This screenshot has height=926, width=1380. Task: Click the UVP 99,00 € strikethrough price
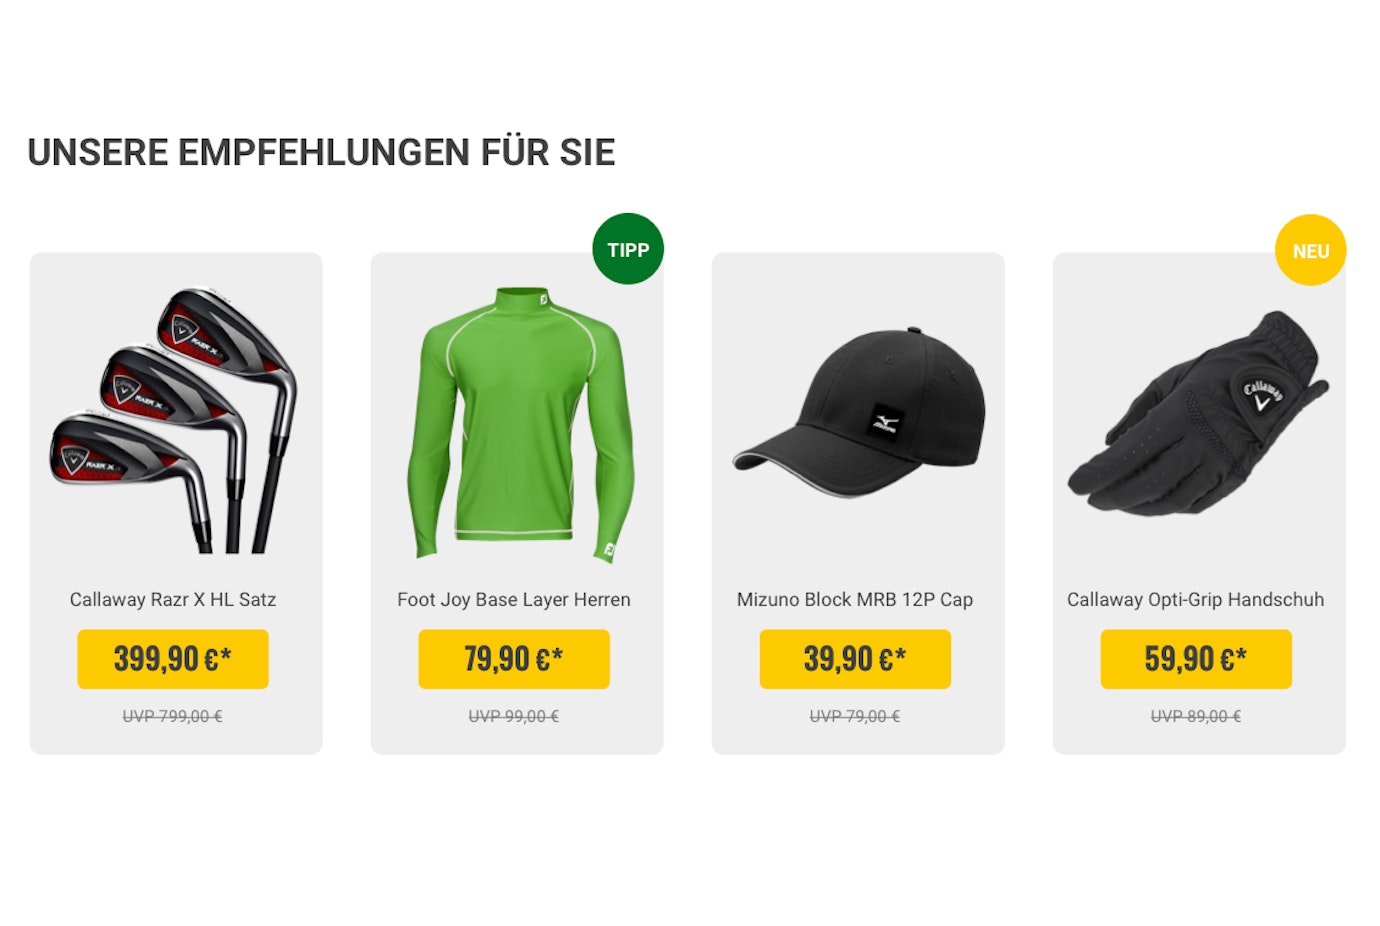tap(514, 716)
